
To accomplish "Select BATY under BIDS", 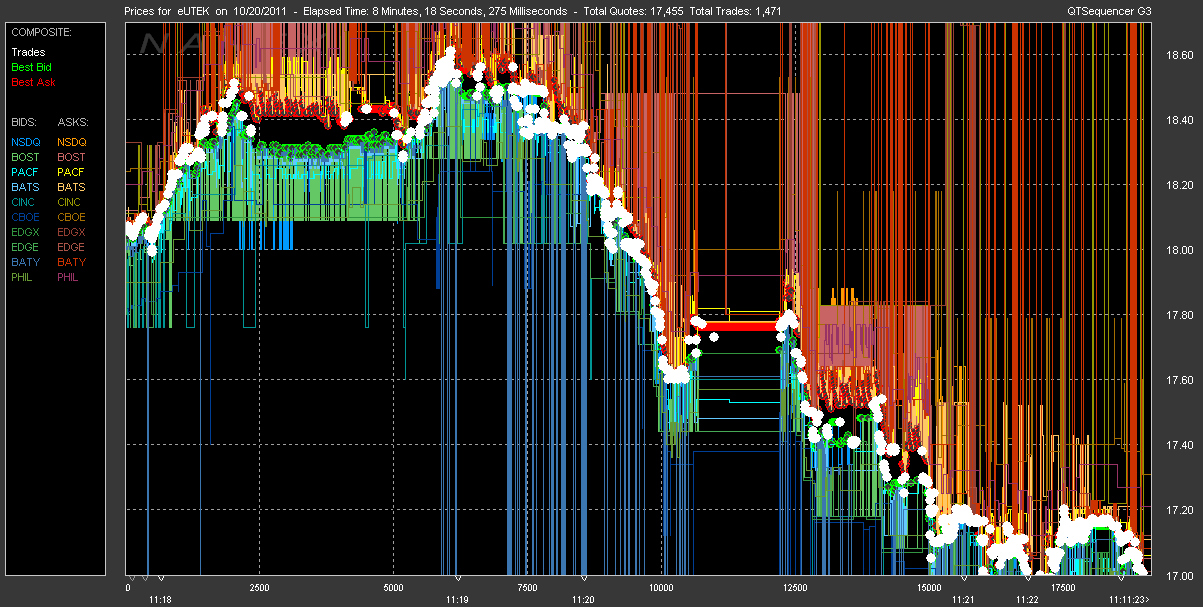I will tap(25, 262).
